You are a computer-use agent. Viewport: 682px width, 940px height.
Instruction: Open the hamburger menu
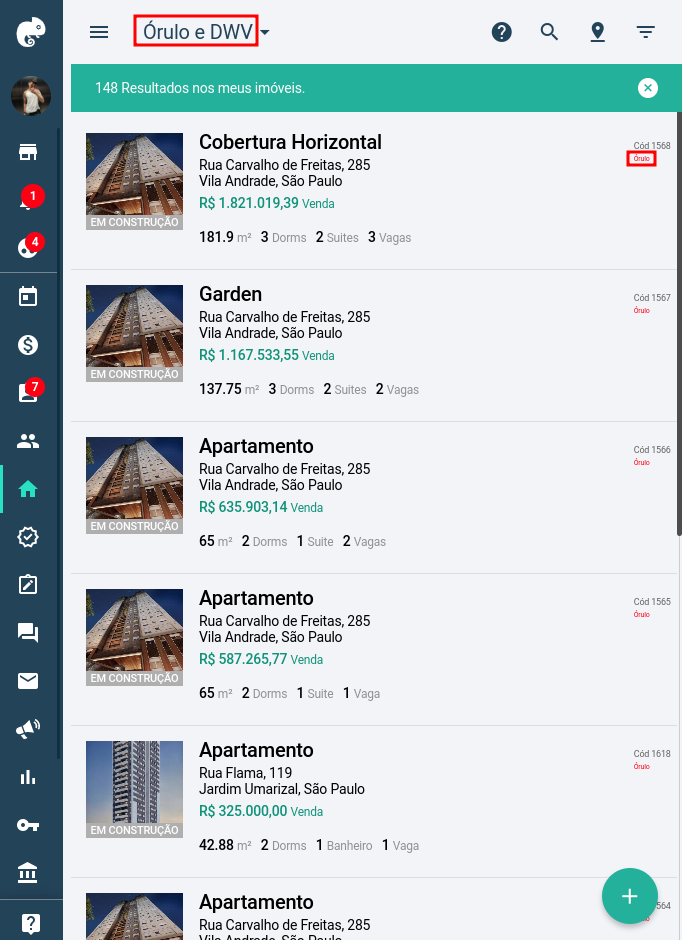pos(99,32)
